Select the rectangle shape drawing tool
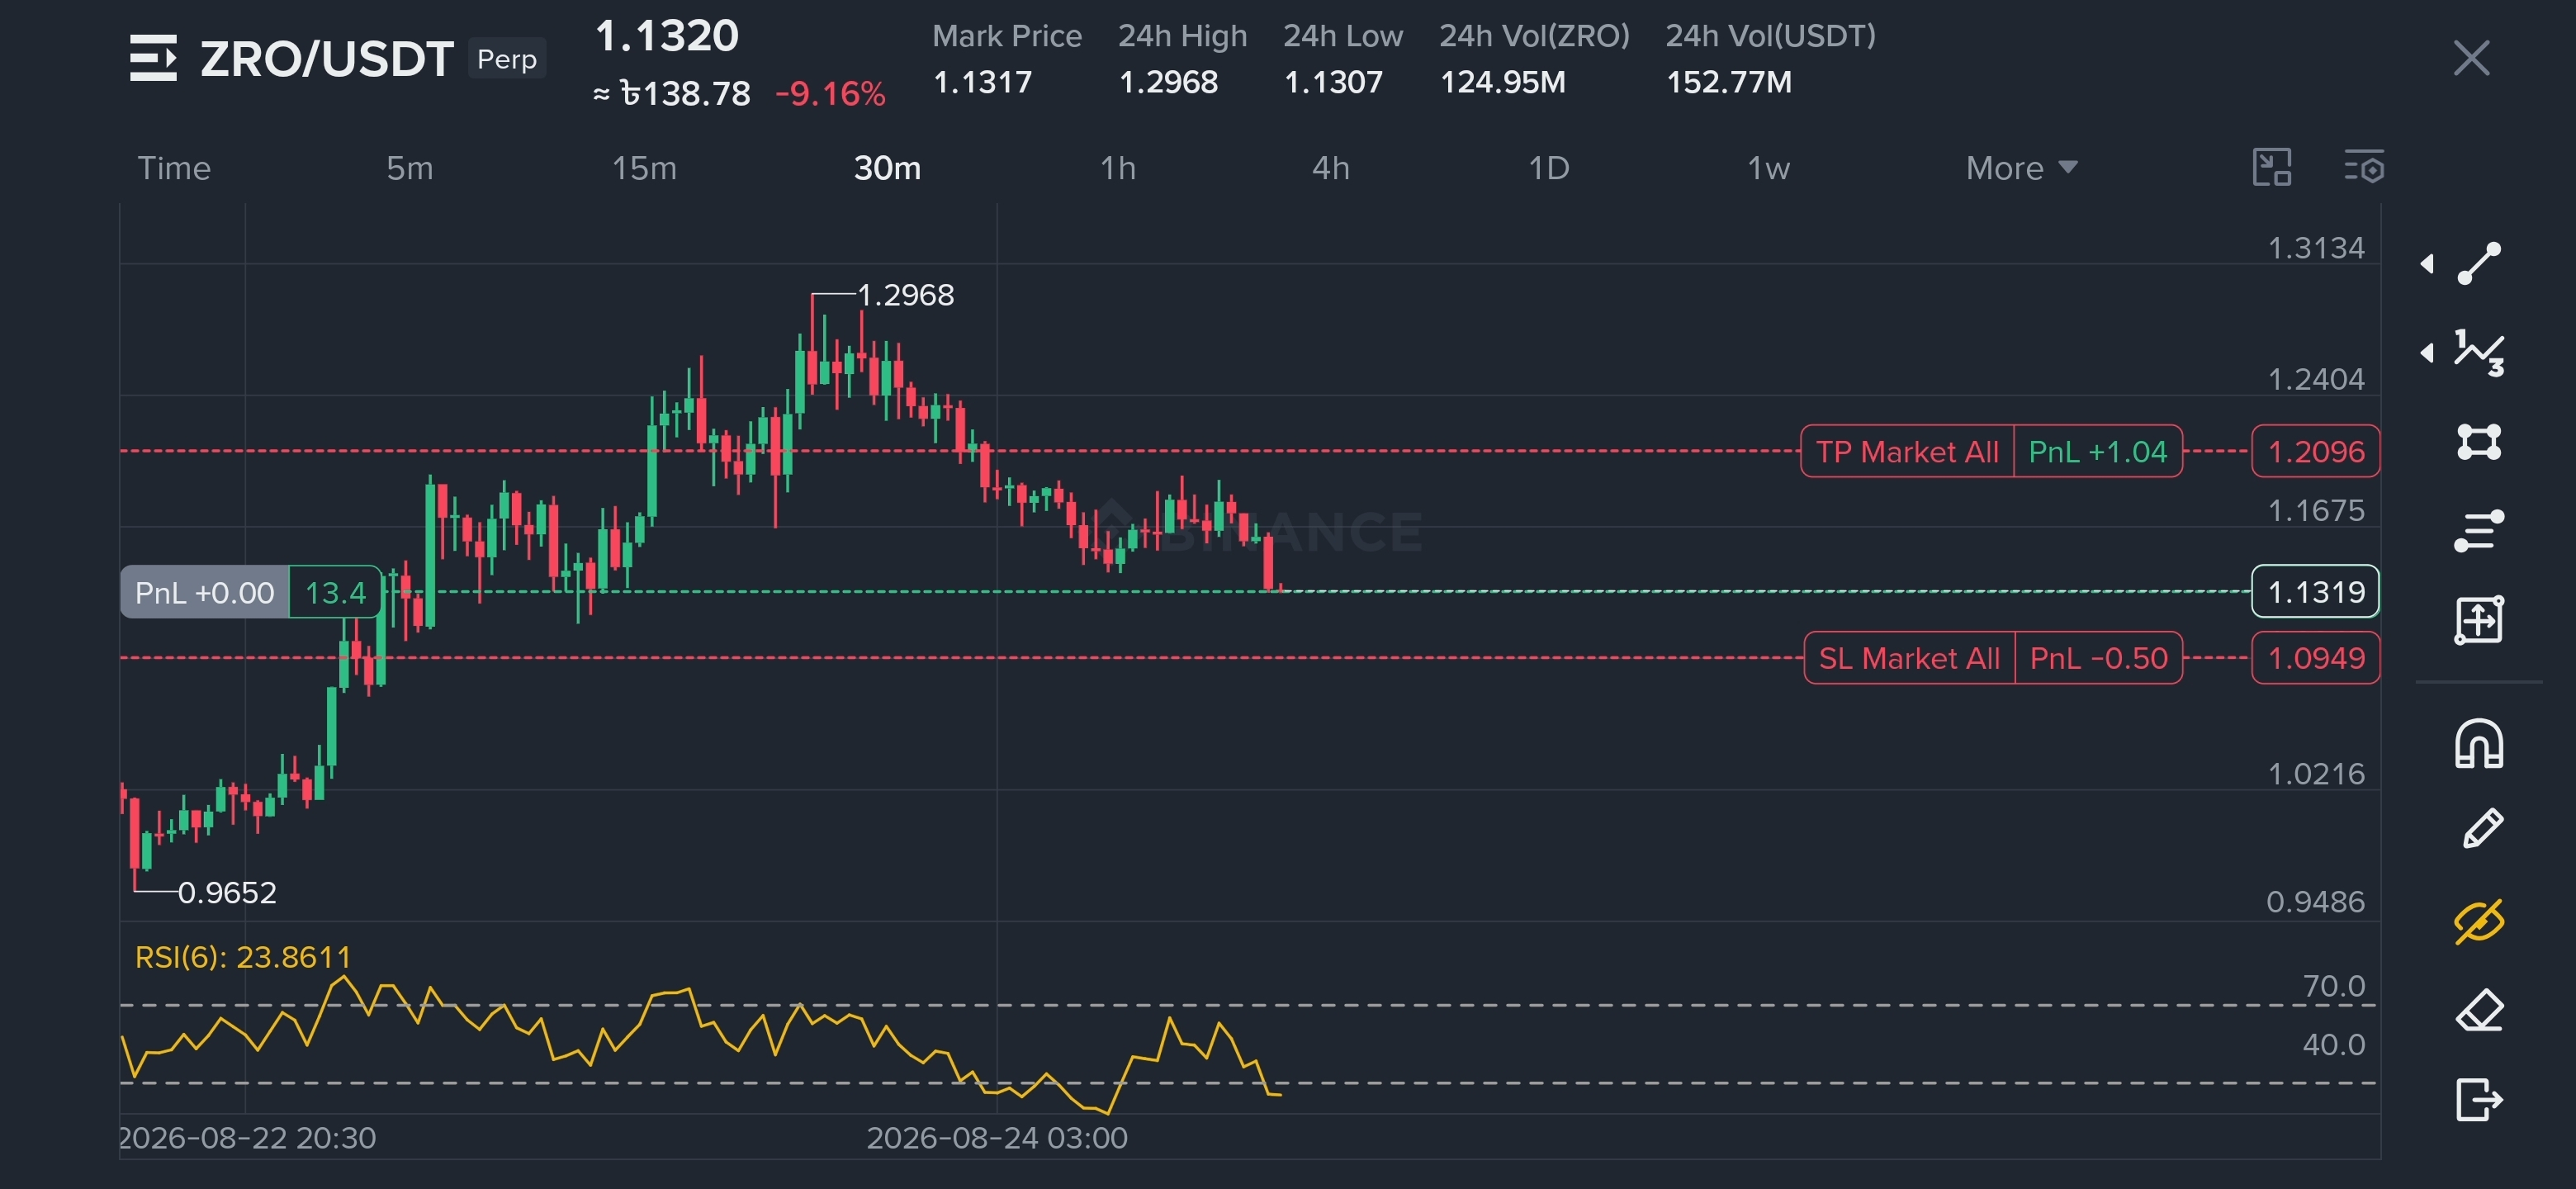The image size is (2576, 1189). coord(2479,441)
